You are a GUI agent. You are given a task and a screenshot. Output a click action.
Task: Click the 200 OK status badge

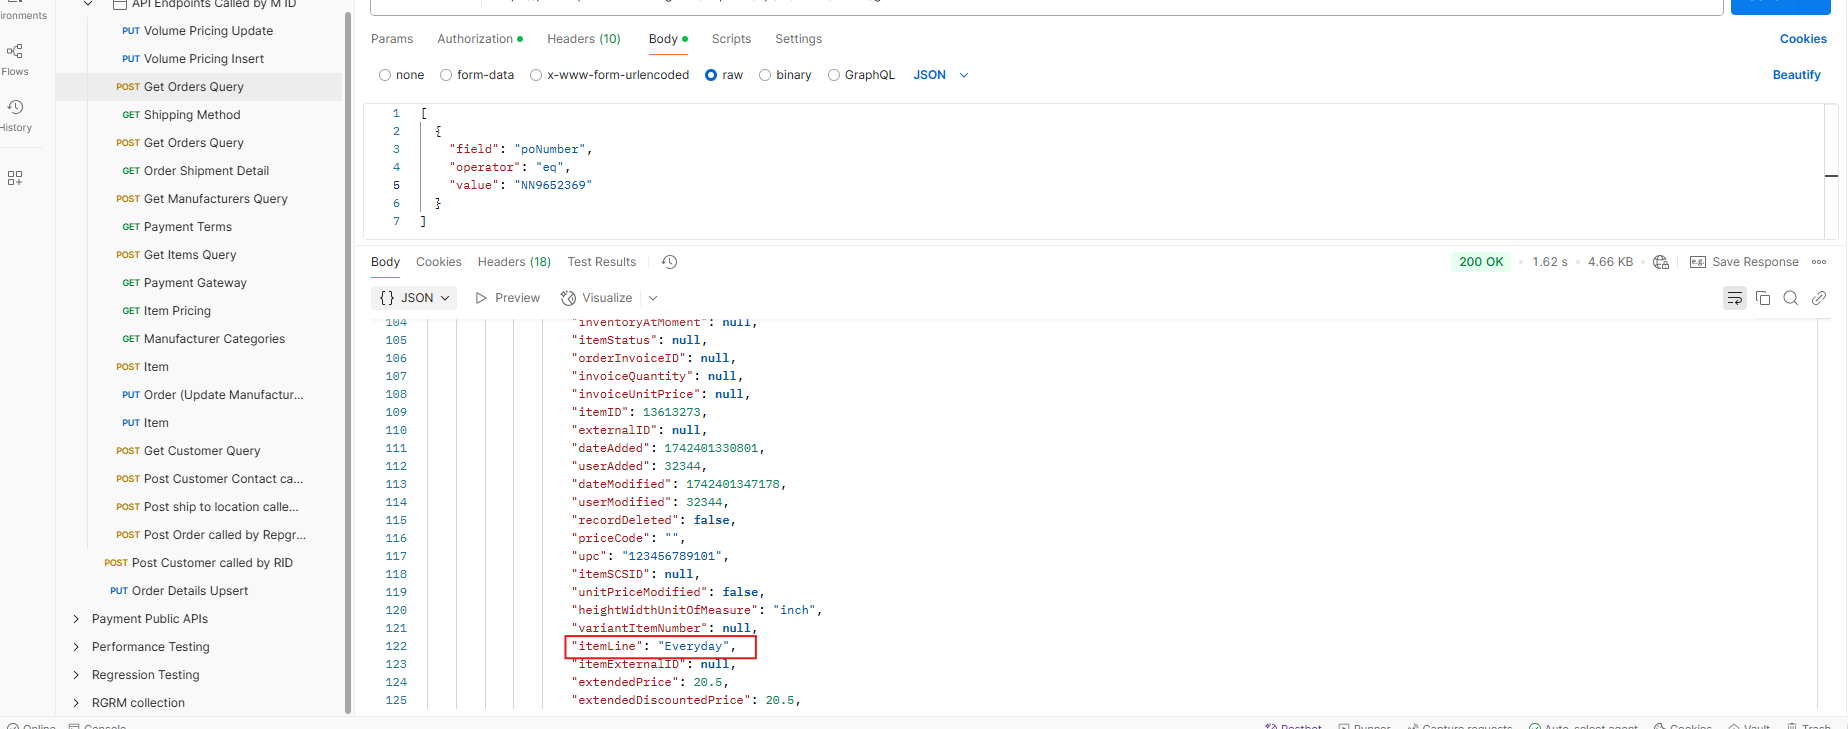tap(1480, 262)
